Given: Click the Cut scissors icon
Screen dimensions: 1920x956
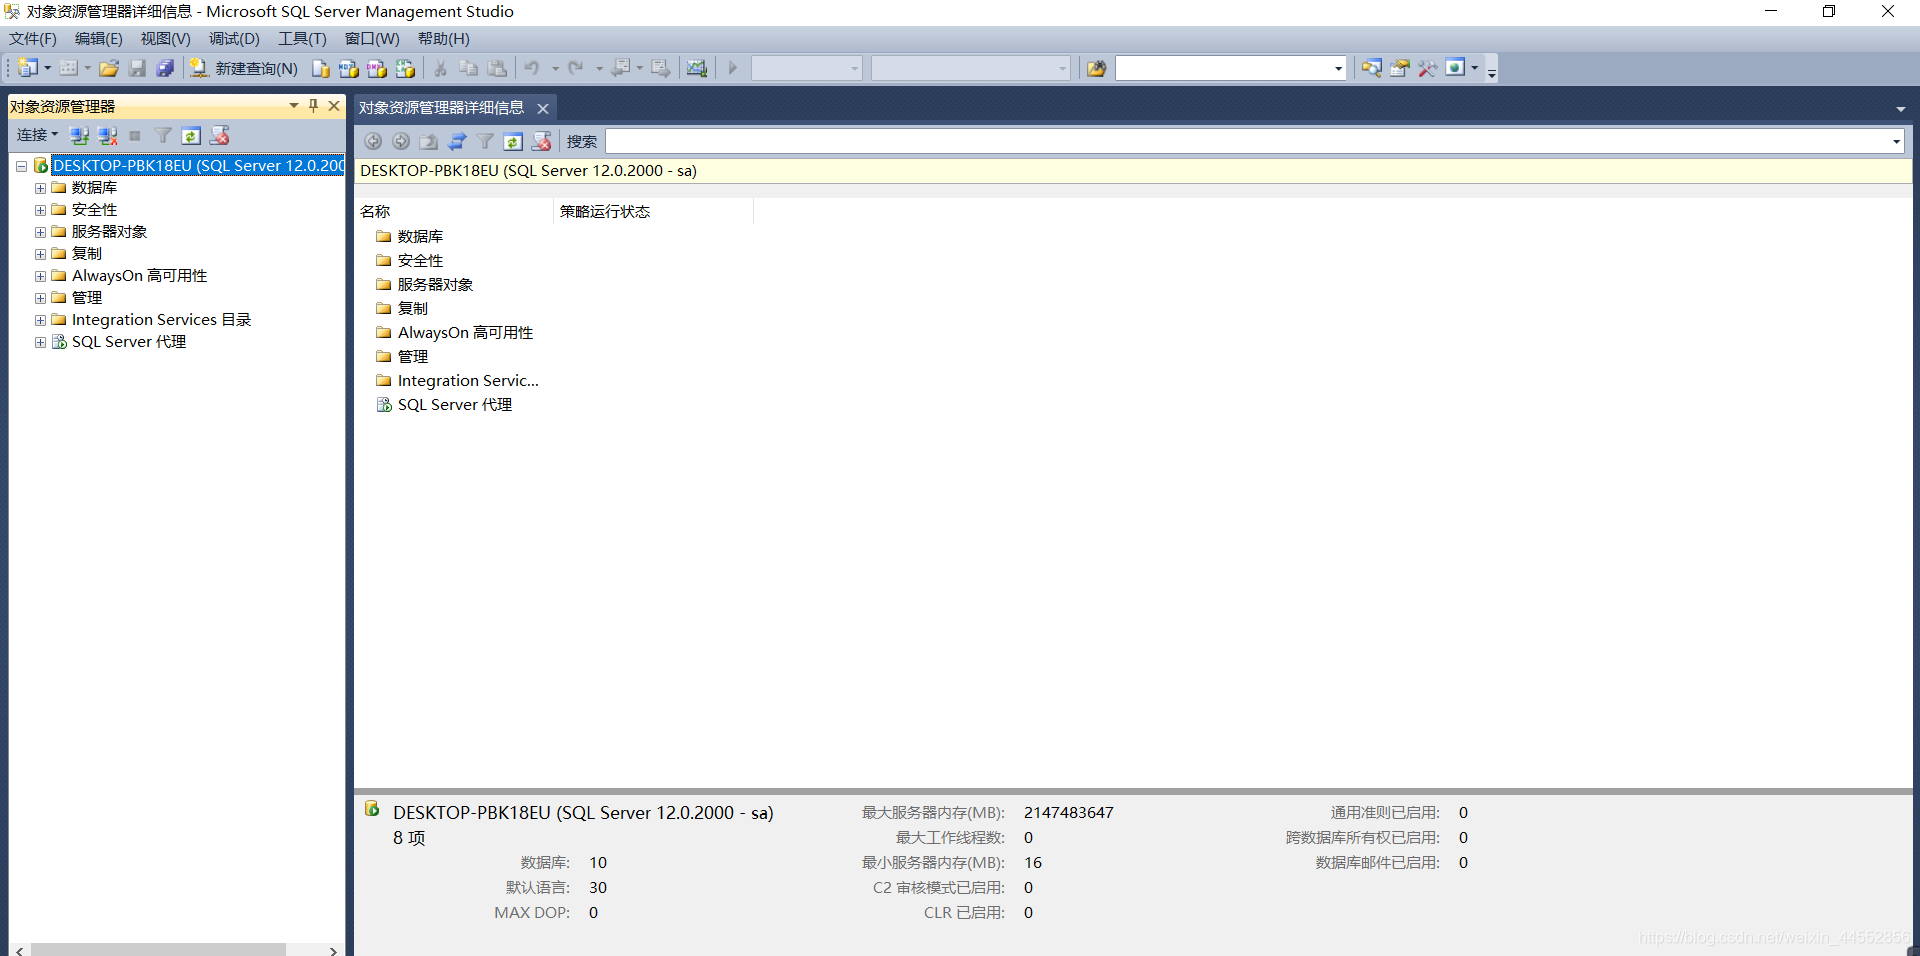Looking at the screenshot, I should 440,68.
